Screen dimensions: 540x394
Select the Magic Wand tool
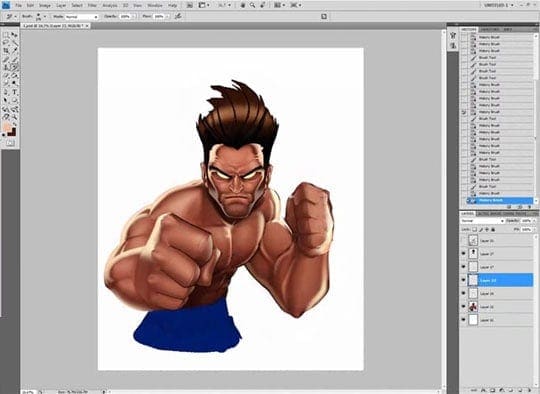coord(14,42)
